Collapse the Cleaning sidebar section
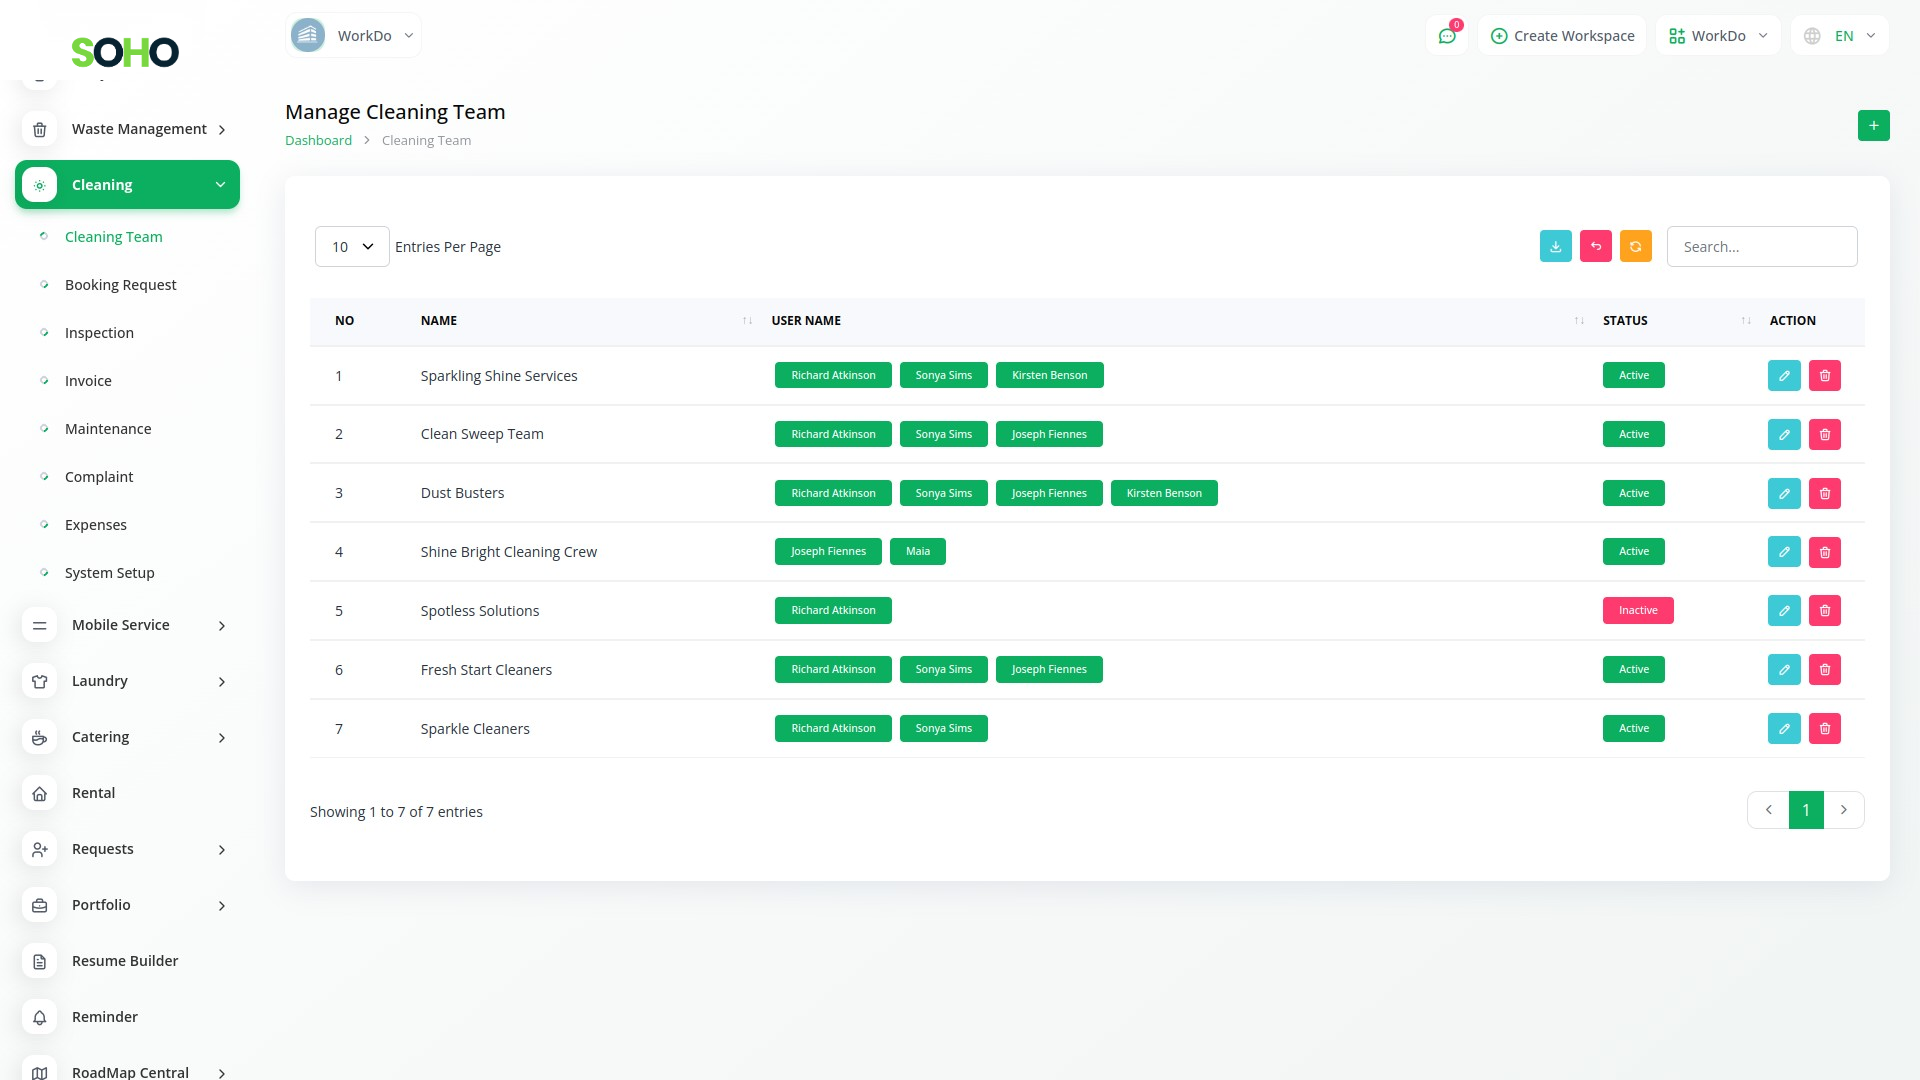This screenshot has width=1920, height=1080. click(128, 185)
